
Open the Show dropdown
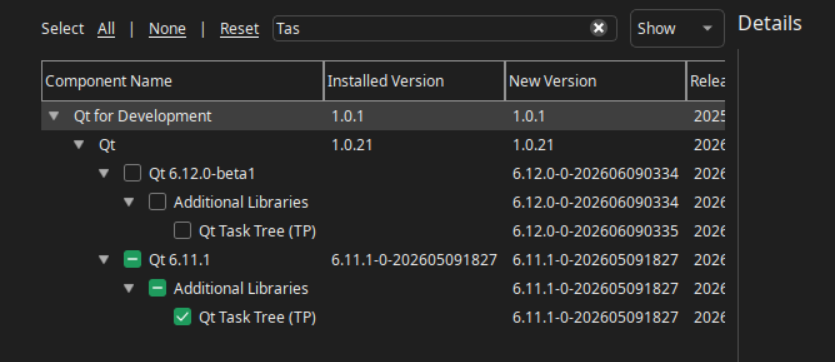677,28
